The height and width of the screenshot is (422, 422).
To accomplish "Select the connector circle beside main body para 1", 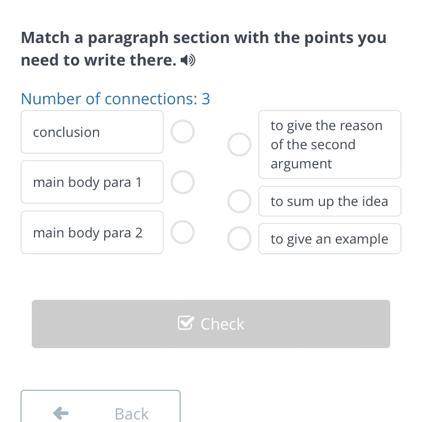I will click(183, 182).
